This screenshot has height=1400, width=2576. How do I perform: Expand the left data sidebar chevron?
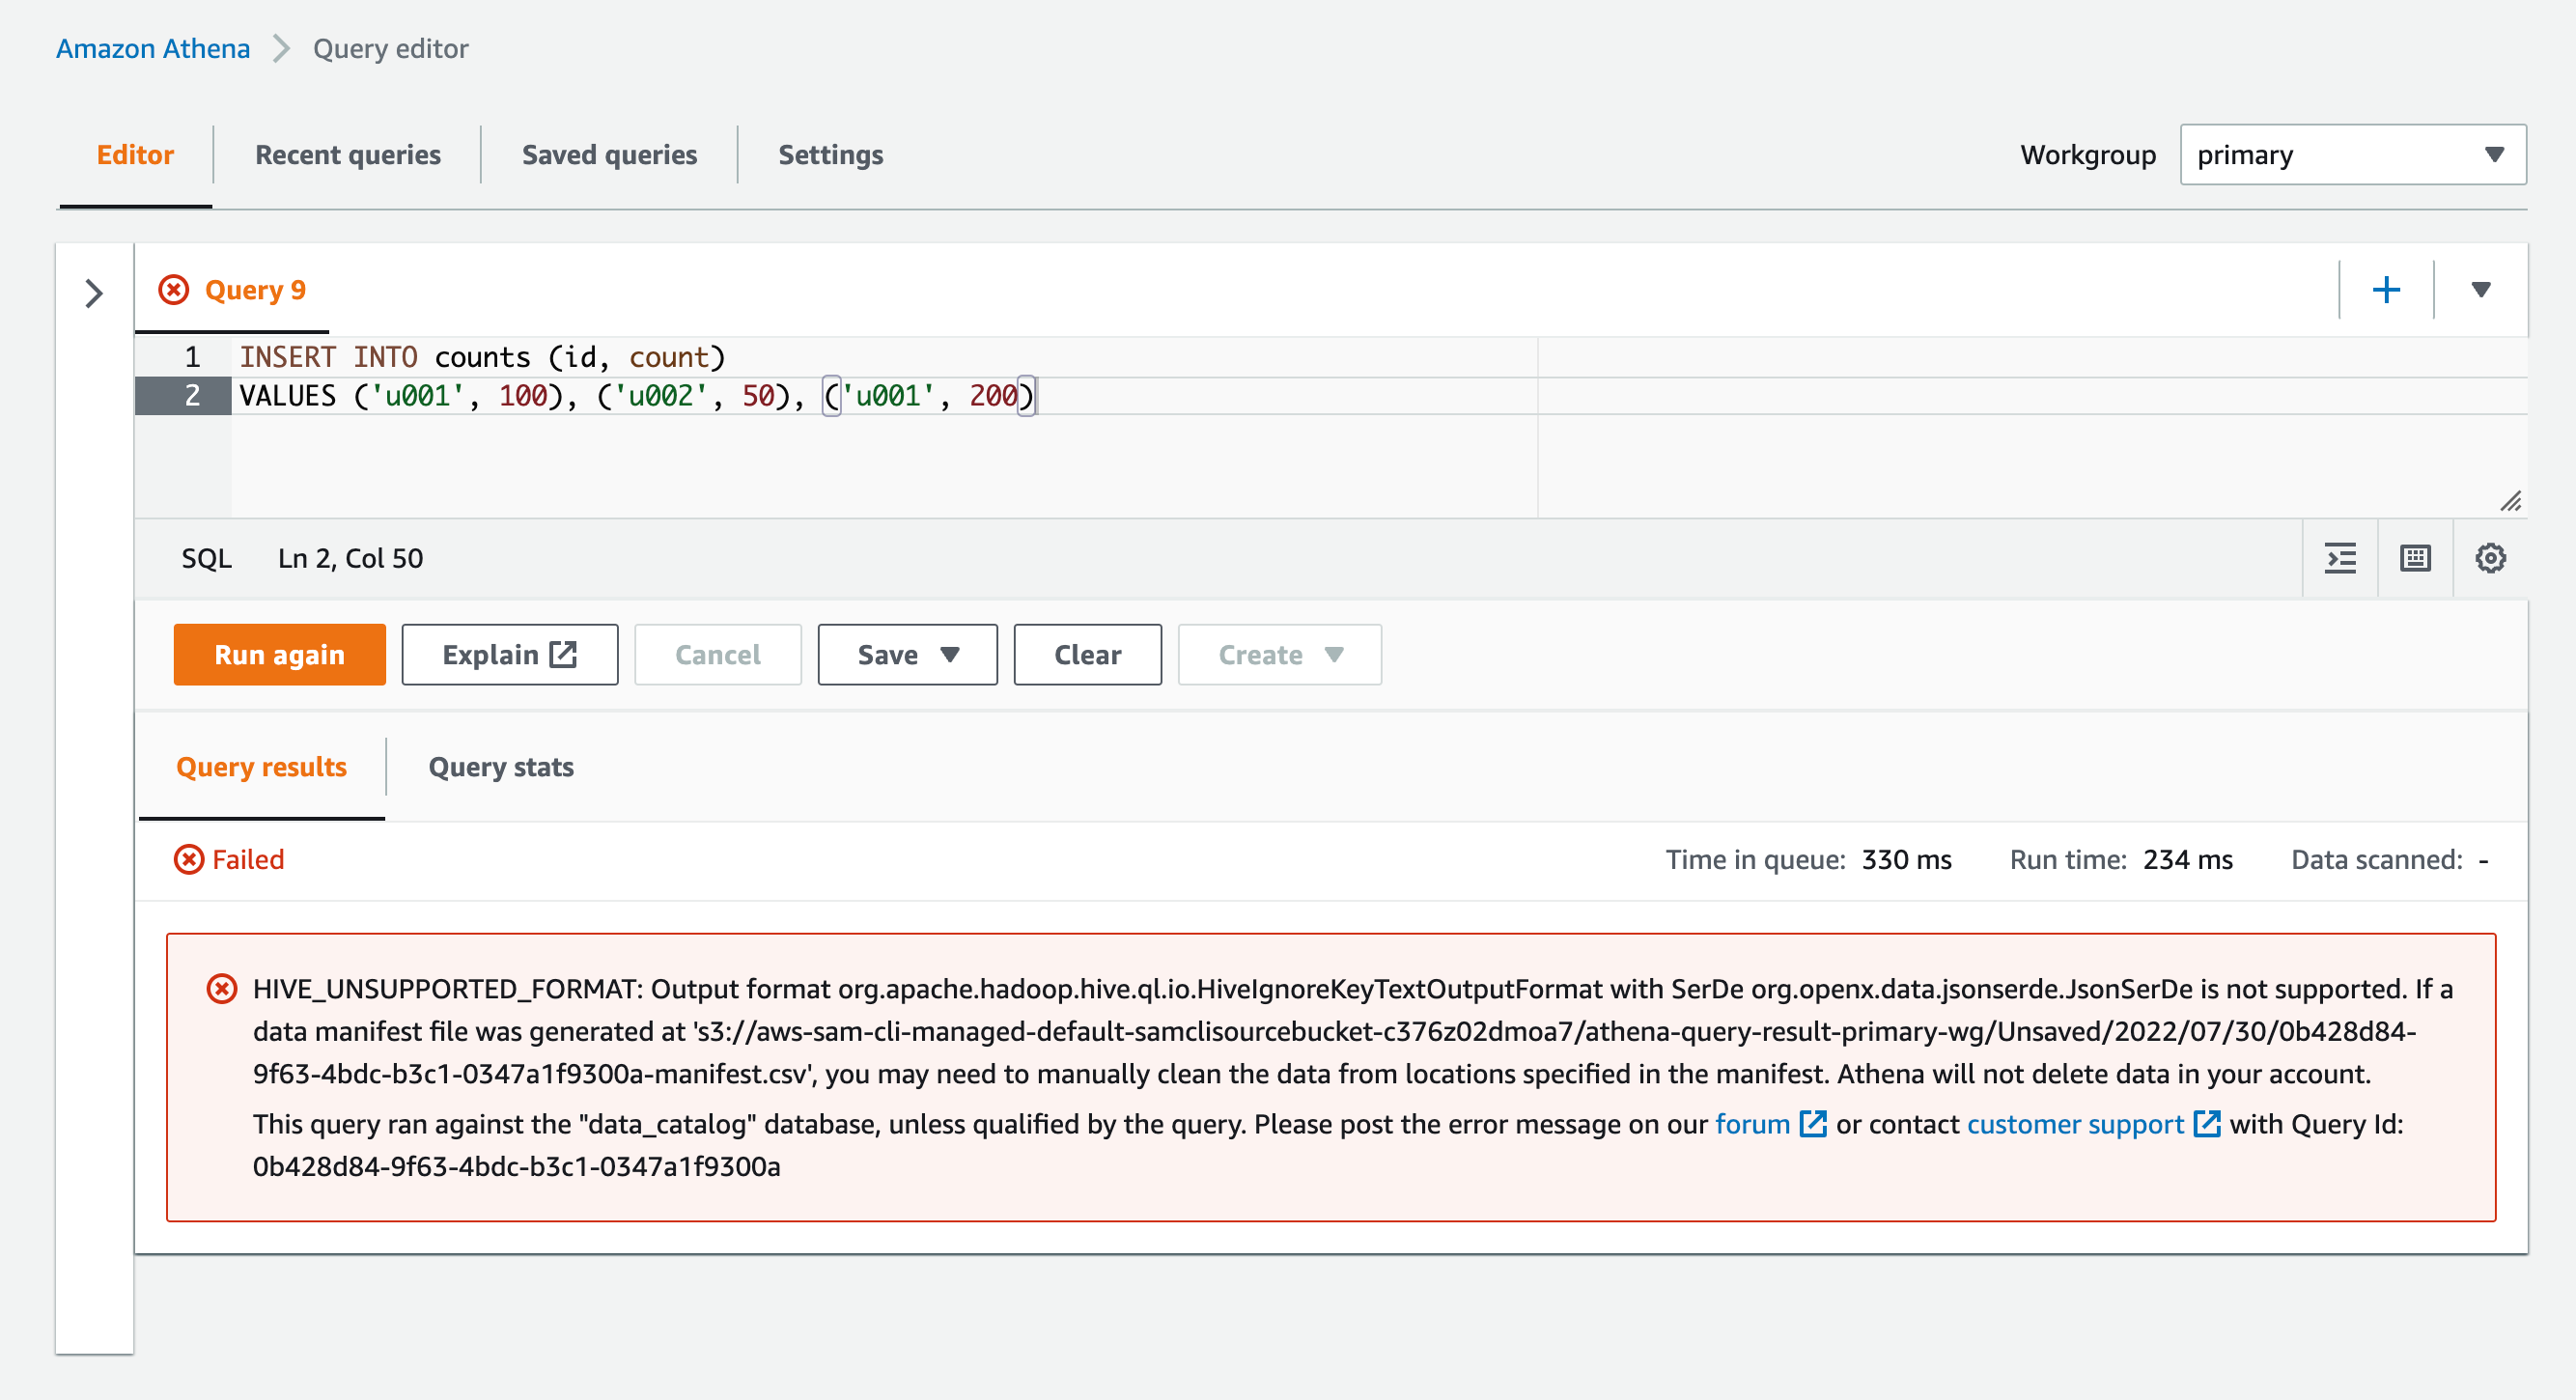click(94, 293)
